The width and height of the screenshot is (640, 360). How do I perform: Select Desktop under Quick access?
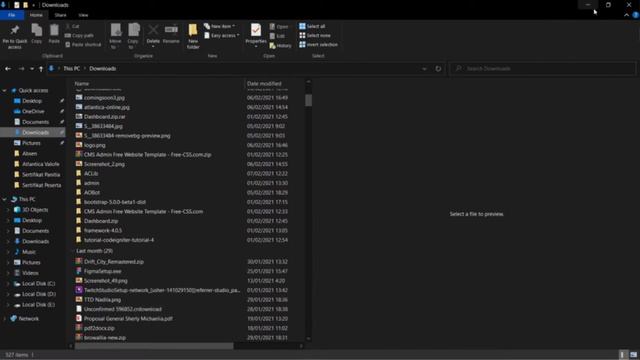[32, 101]
